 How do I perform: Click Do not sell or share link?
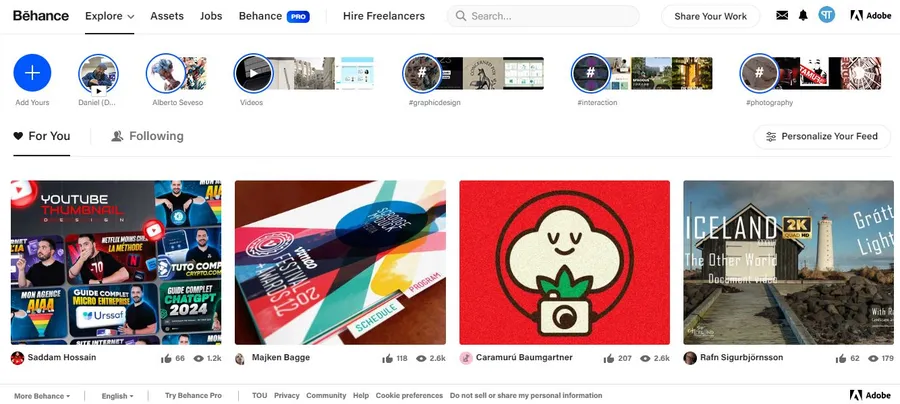click(x=526, y=395)
